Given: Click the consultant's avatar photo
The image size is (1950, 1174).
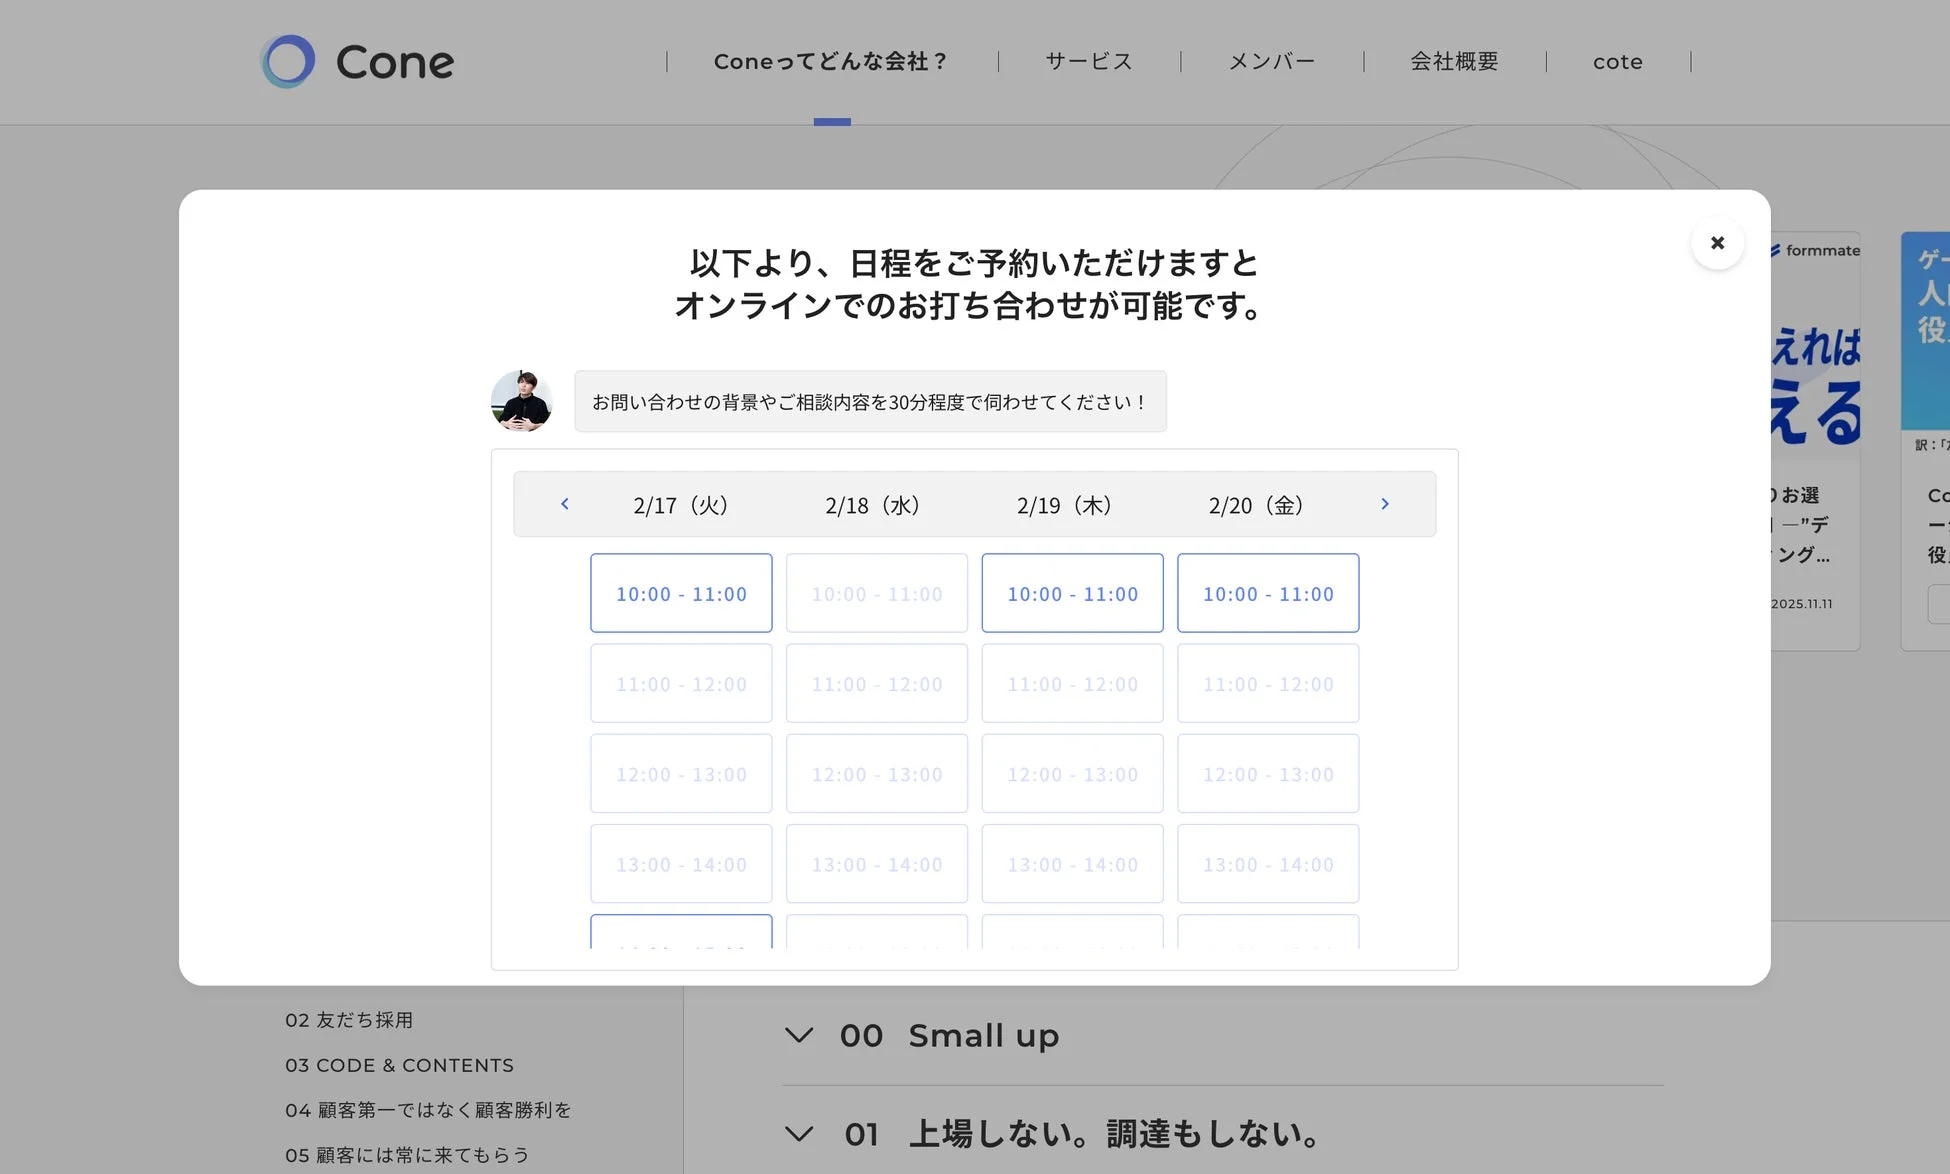Looking at the screenshot, I should [521, 401].
